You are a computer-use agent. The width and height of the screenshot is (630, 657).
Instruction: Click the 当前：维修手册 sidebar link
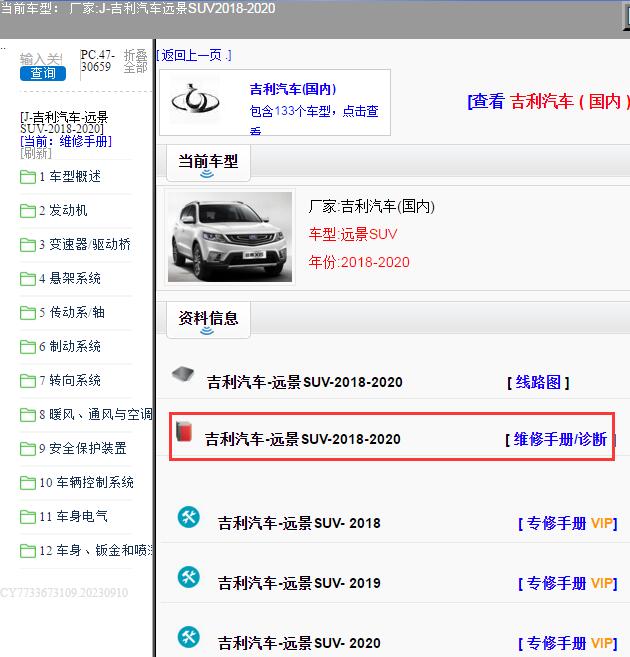point(66,142)
